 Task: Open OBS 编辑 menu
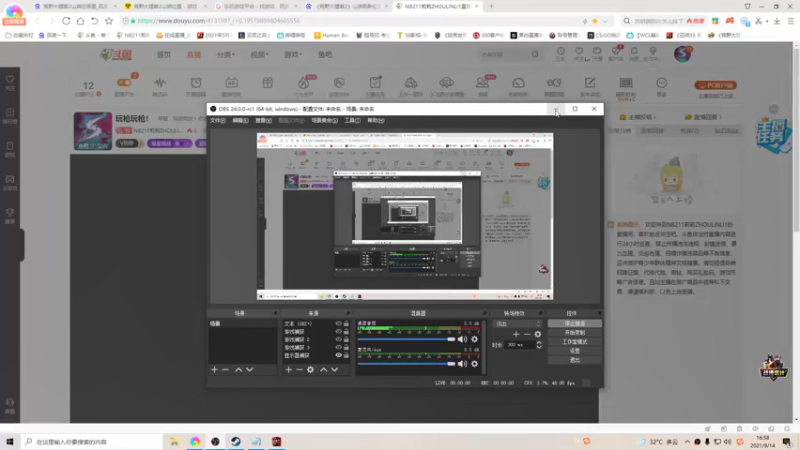point(240,120)
